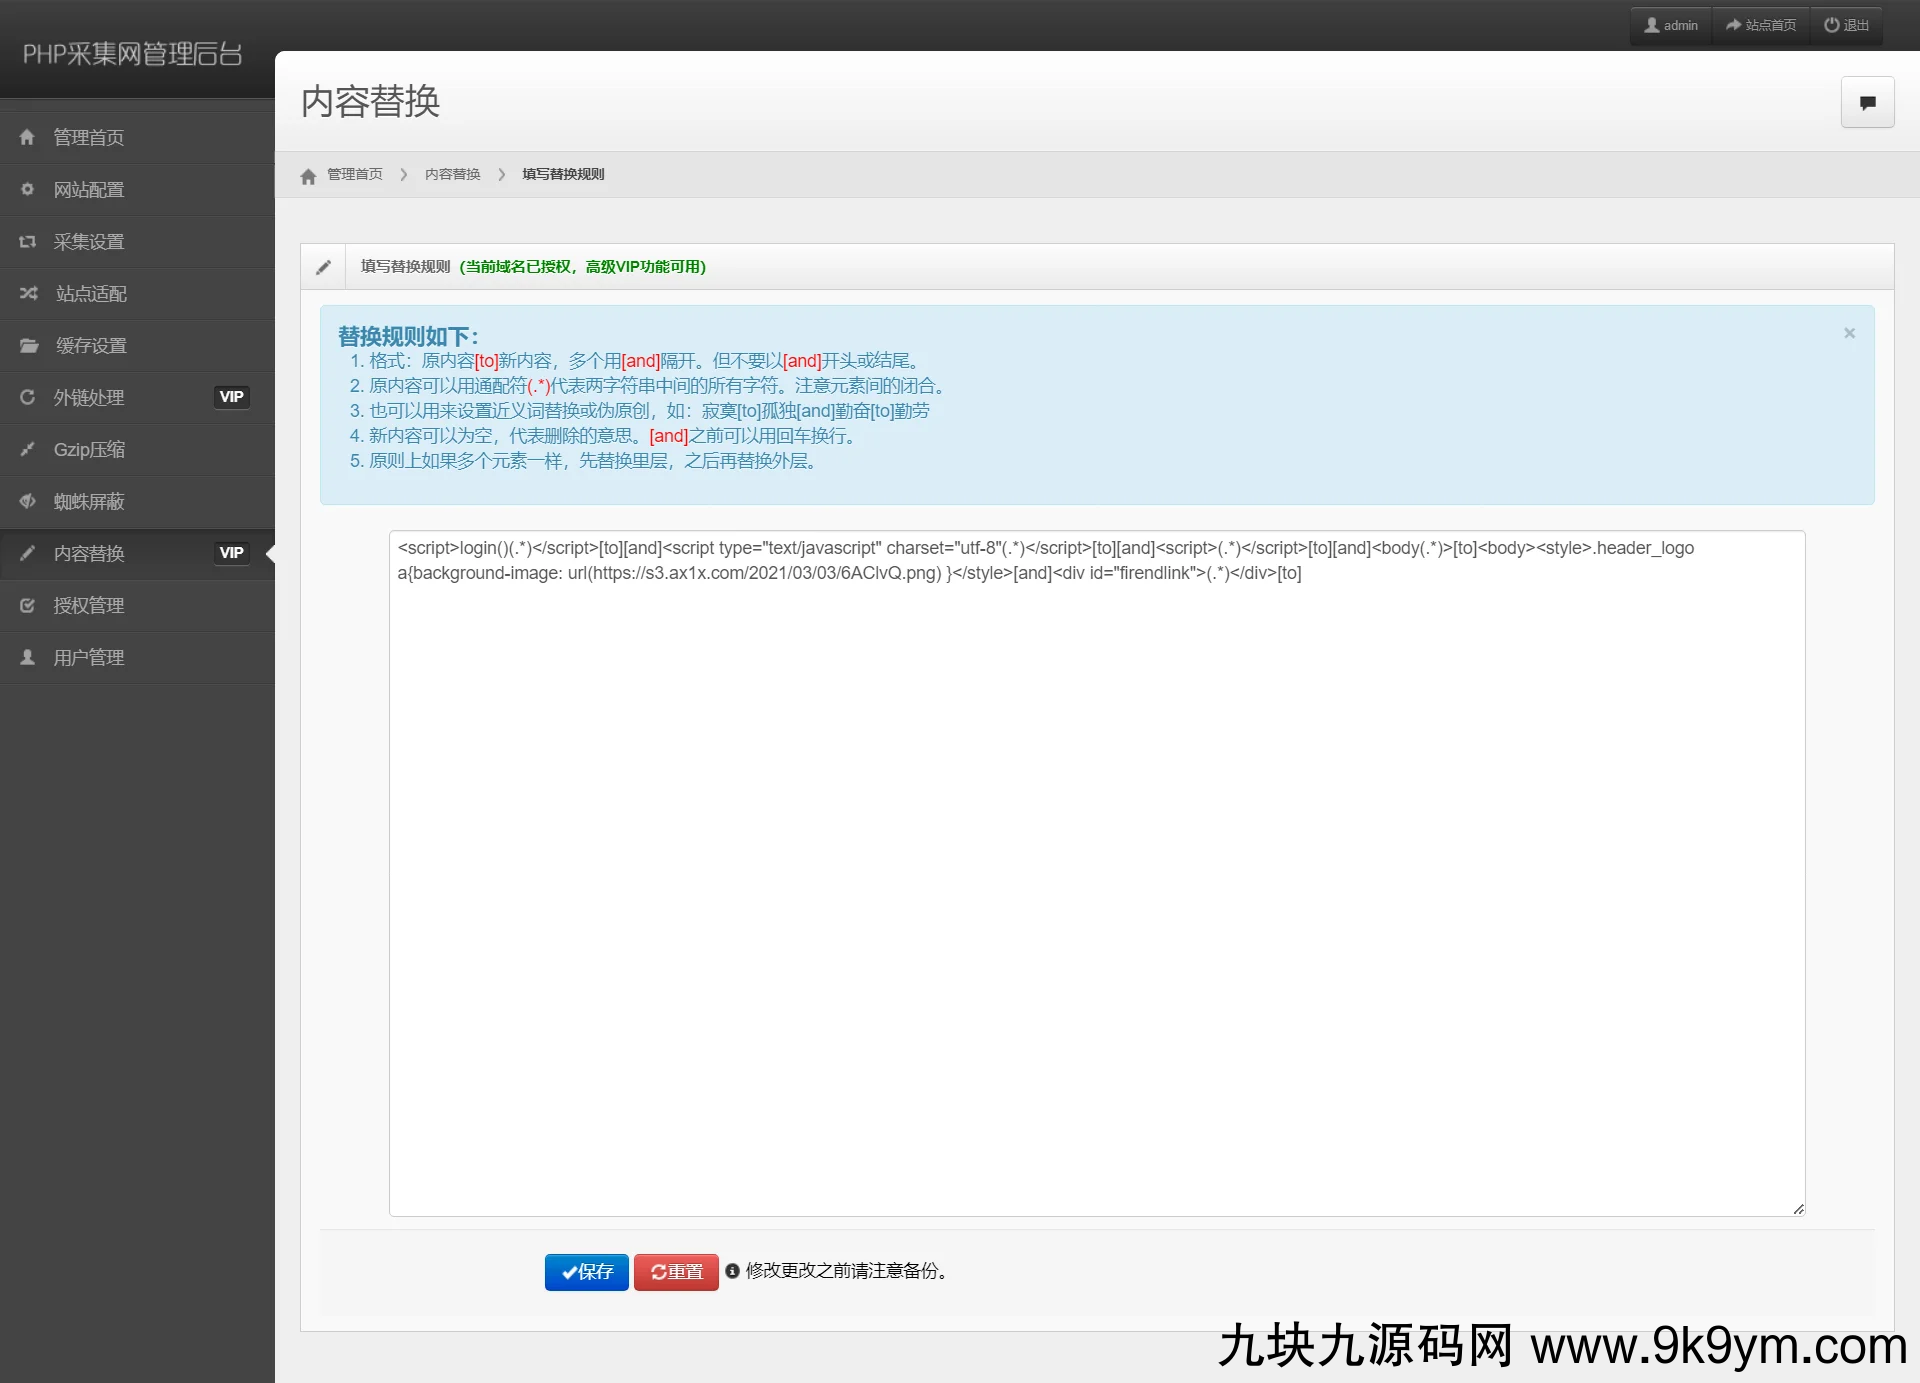Click the folder icon for 缓存设置
The image size is (1920, 1383).
tap(28, 345)
